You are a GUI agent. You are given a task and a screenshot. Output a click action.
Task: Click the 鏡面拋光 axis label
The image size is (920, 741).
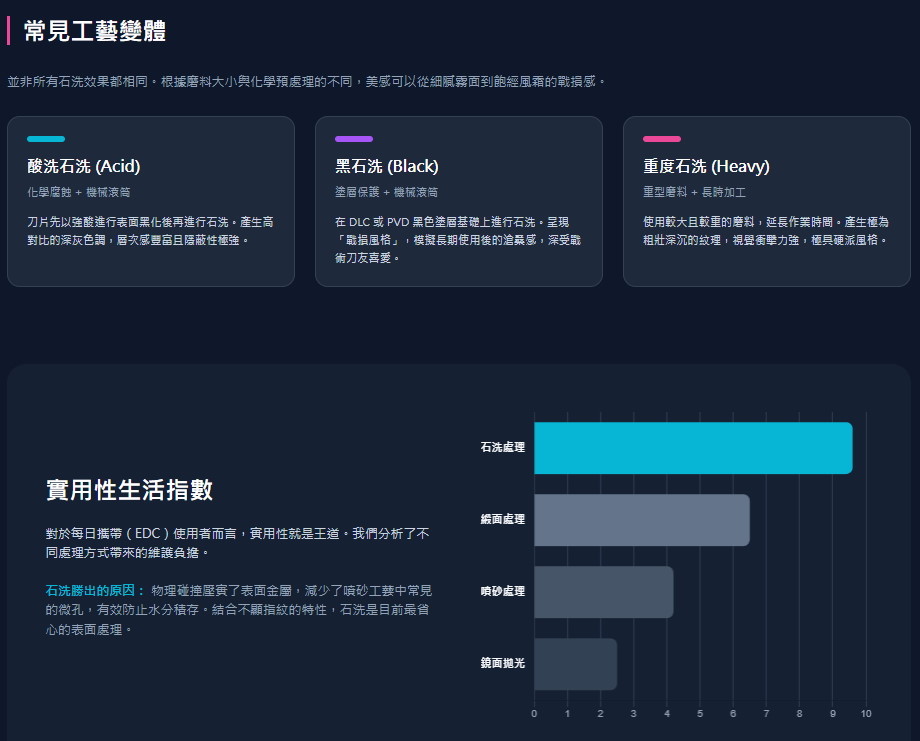(x=502, y=663)
